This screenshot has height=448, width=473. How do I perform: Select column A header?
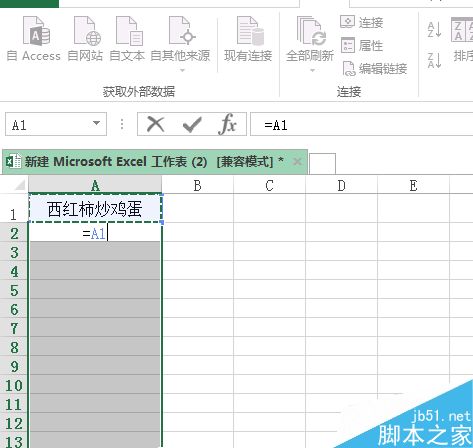(x=95, y=185)
